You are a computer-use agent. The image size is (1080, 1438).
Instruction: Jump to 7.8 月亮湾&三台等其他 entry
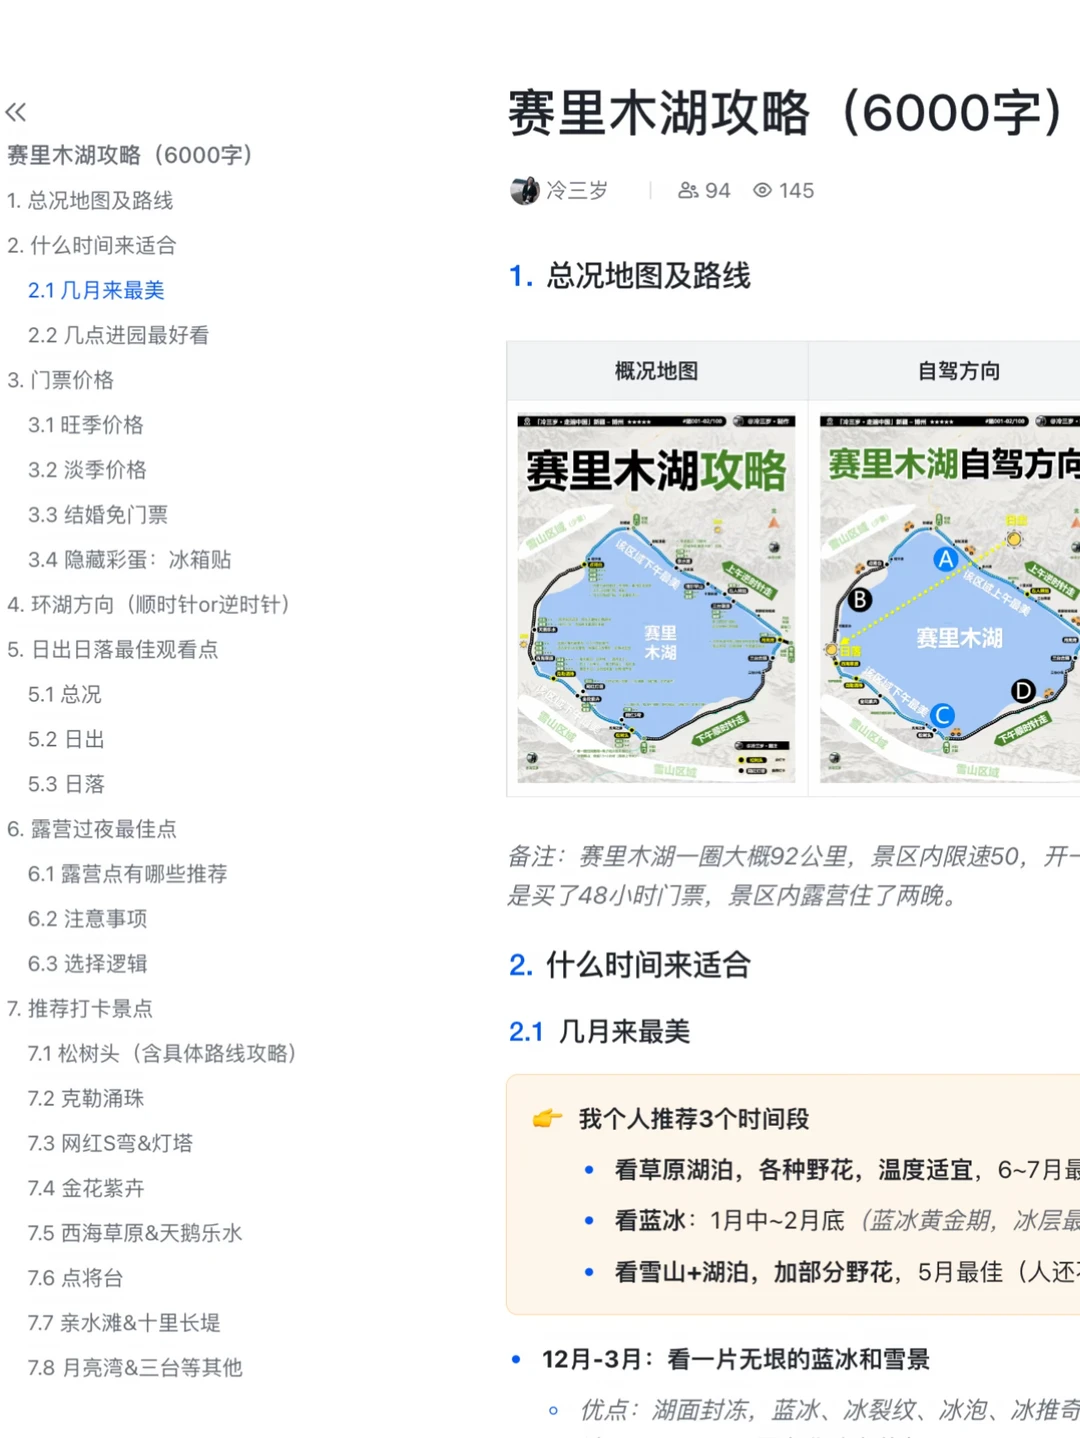(135, 1368)
